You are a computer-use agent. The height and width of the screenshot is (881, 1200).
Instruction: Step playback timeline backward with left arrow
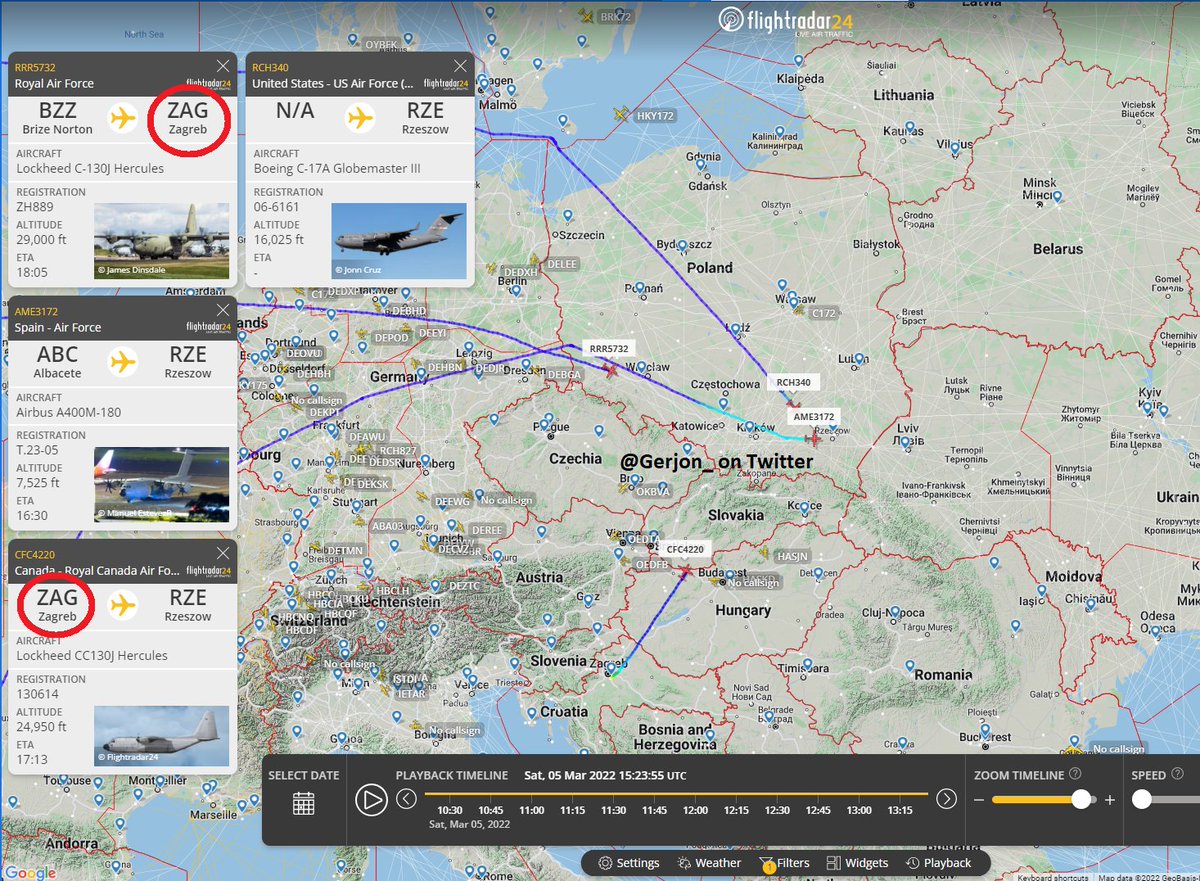tap(406, 798)
